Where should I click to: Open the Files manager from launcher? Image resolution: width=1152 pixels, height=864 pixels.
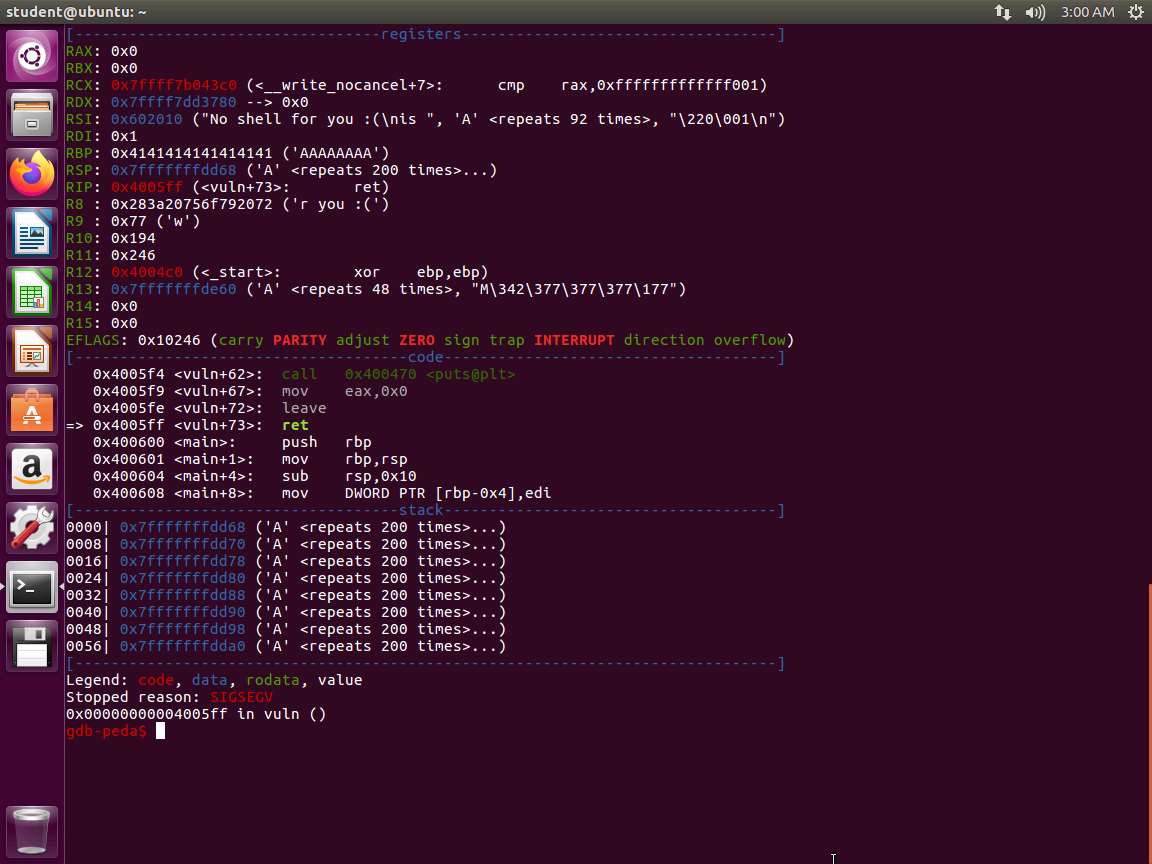point(32,115)
